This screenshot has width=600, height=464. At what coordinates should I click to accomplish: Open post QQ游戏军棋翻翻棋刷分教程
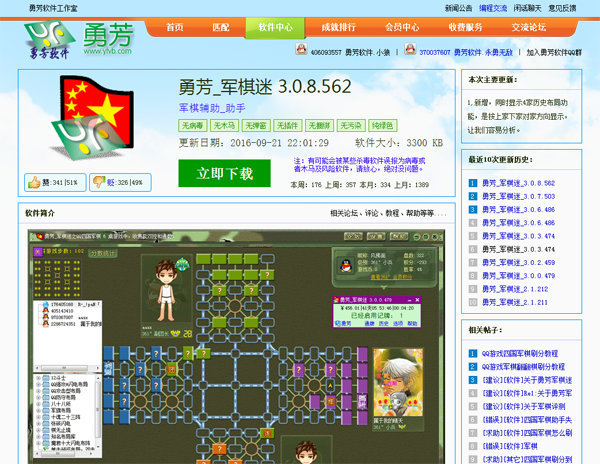coord(523,367)
